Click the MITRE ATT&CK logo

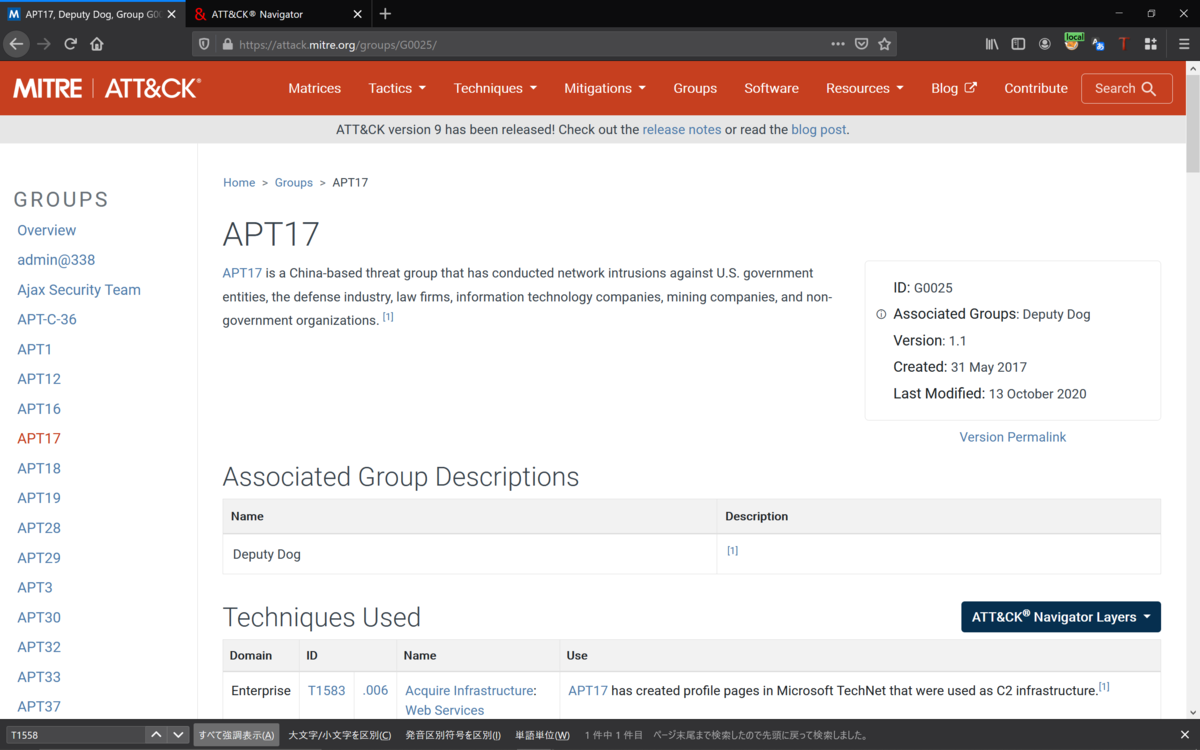click(107, 88)
